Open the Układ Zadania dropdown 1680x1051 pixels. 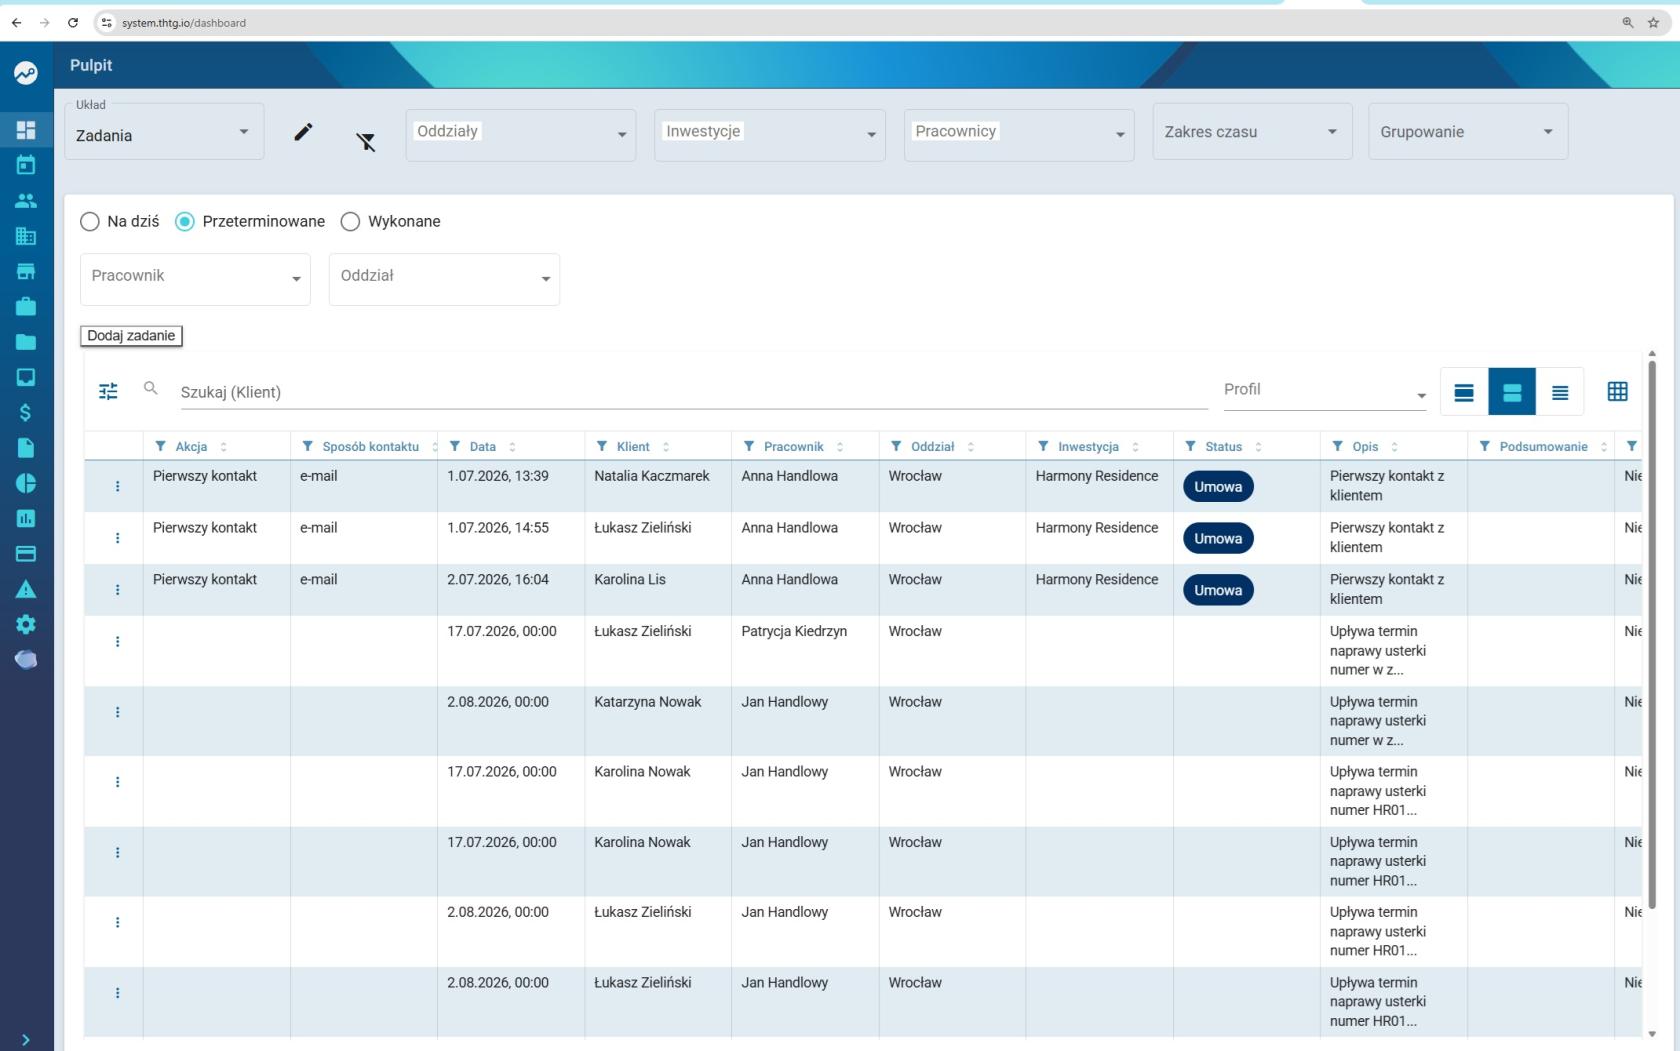164,132
